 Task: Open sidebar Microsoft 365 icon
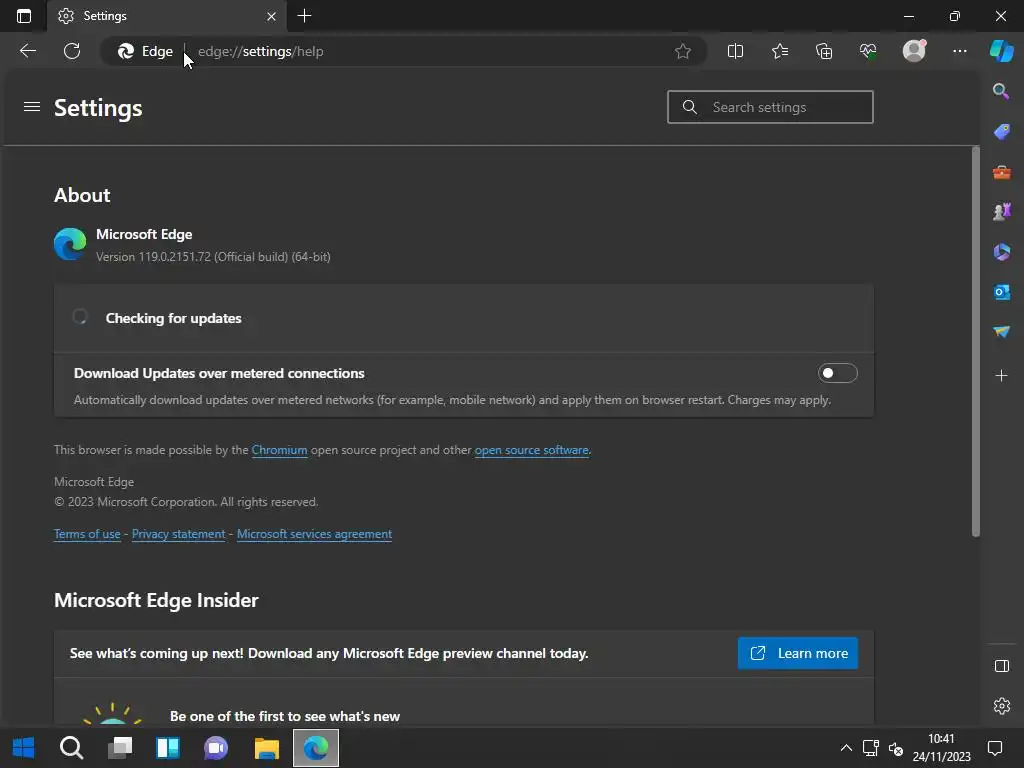(x=1001, y=252)
